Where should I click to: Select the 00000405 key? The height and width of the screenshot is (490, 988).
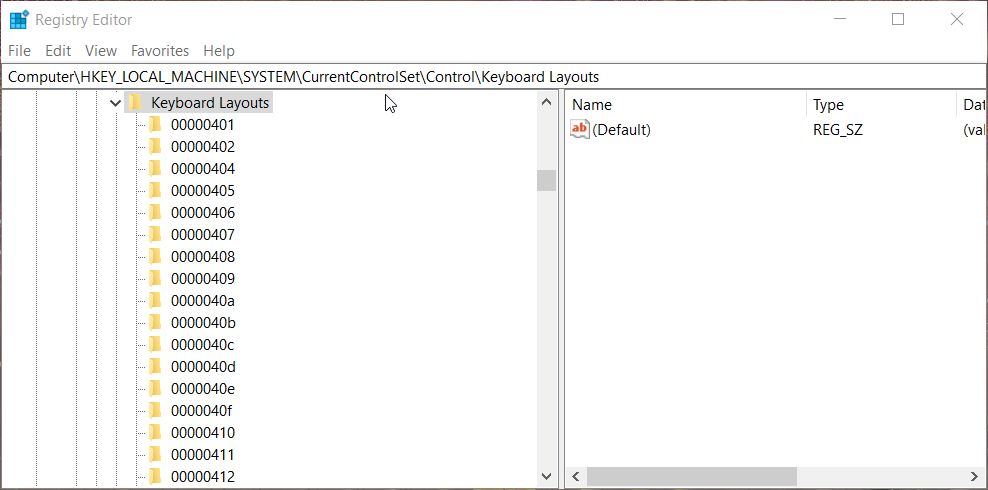(202, 191)
